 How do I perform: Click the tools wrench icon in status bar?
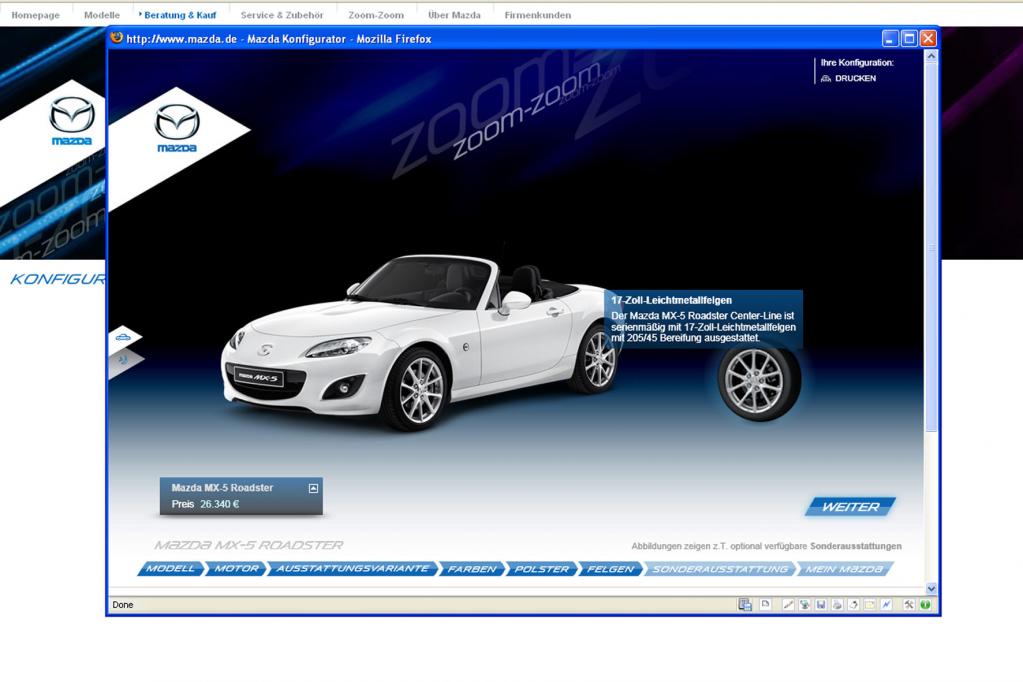[x=909, y=605]
